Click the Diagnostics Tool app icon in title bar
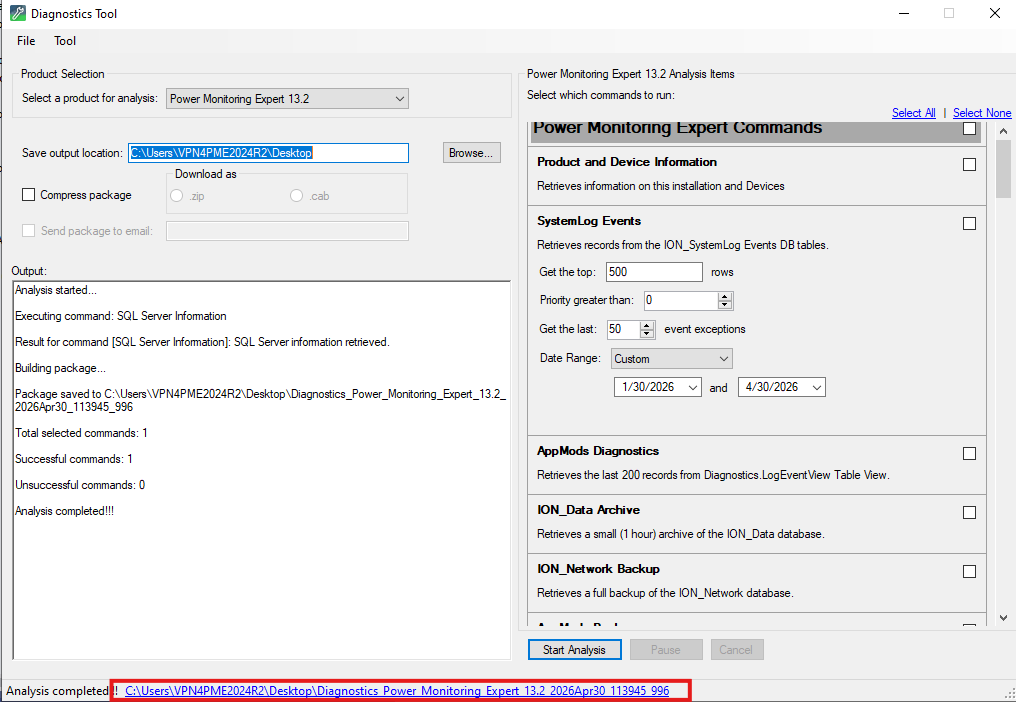 pyautogui.click(x=17, y=13)
